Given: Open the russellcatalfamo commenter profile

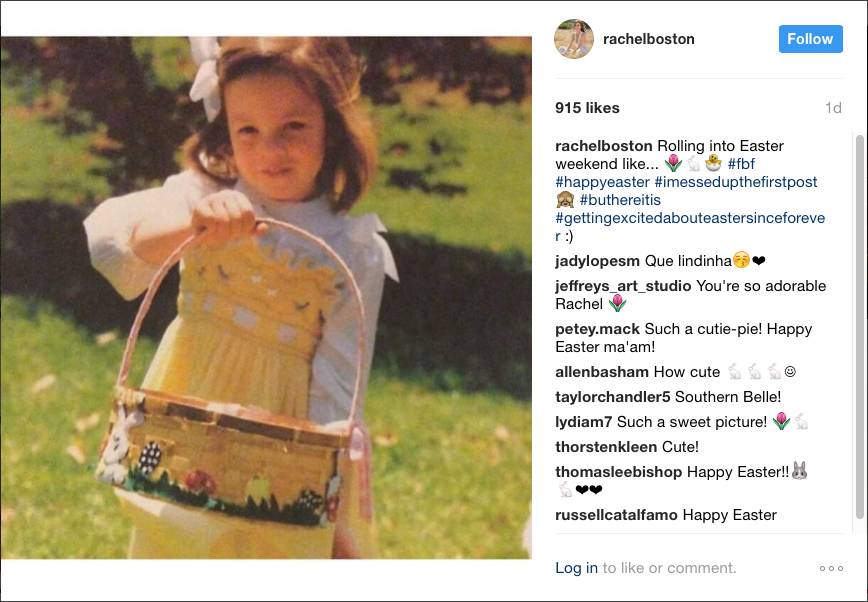Looking at the screenshot, I should point(616,515).
